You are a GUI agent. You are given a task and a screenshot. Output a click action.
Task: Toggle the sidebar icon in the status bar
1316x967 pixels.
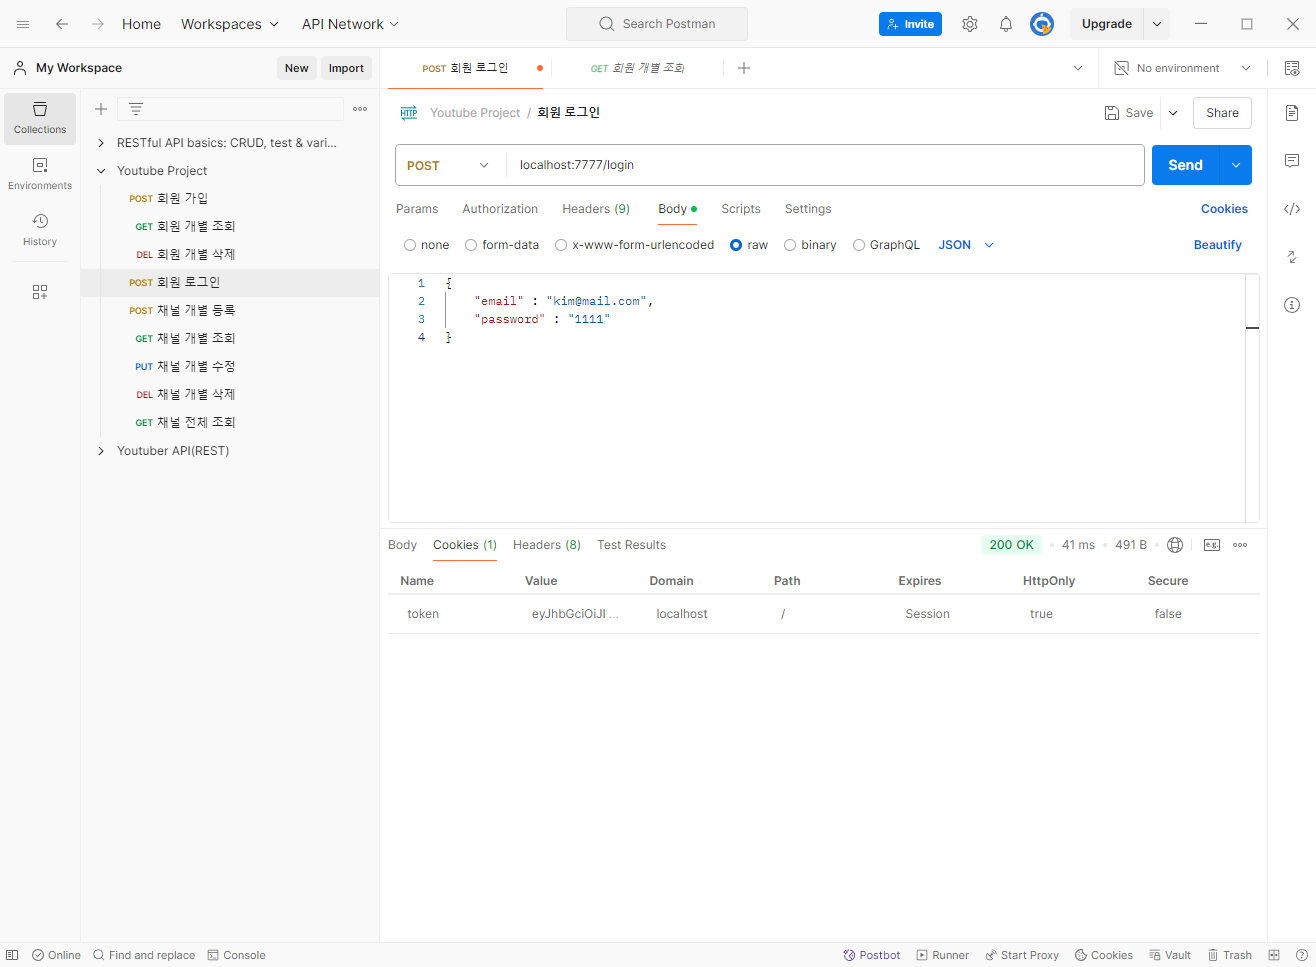click(12, 955)
